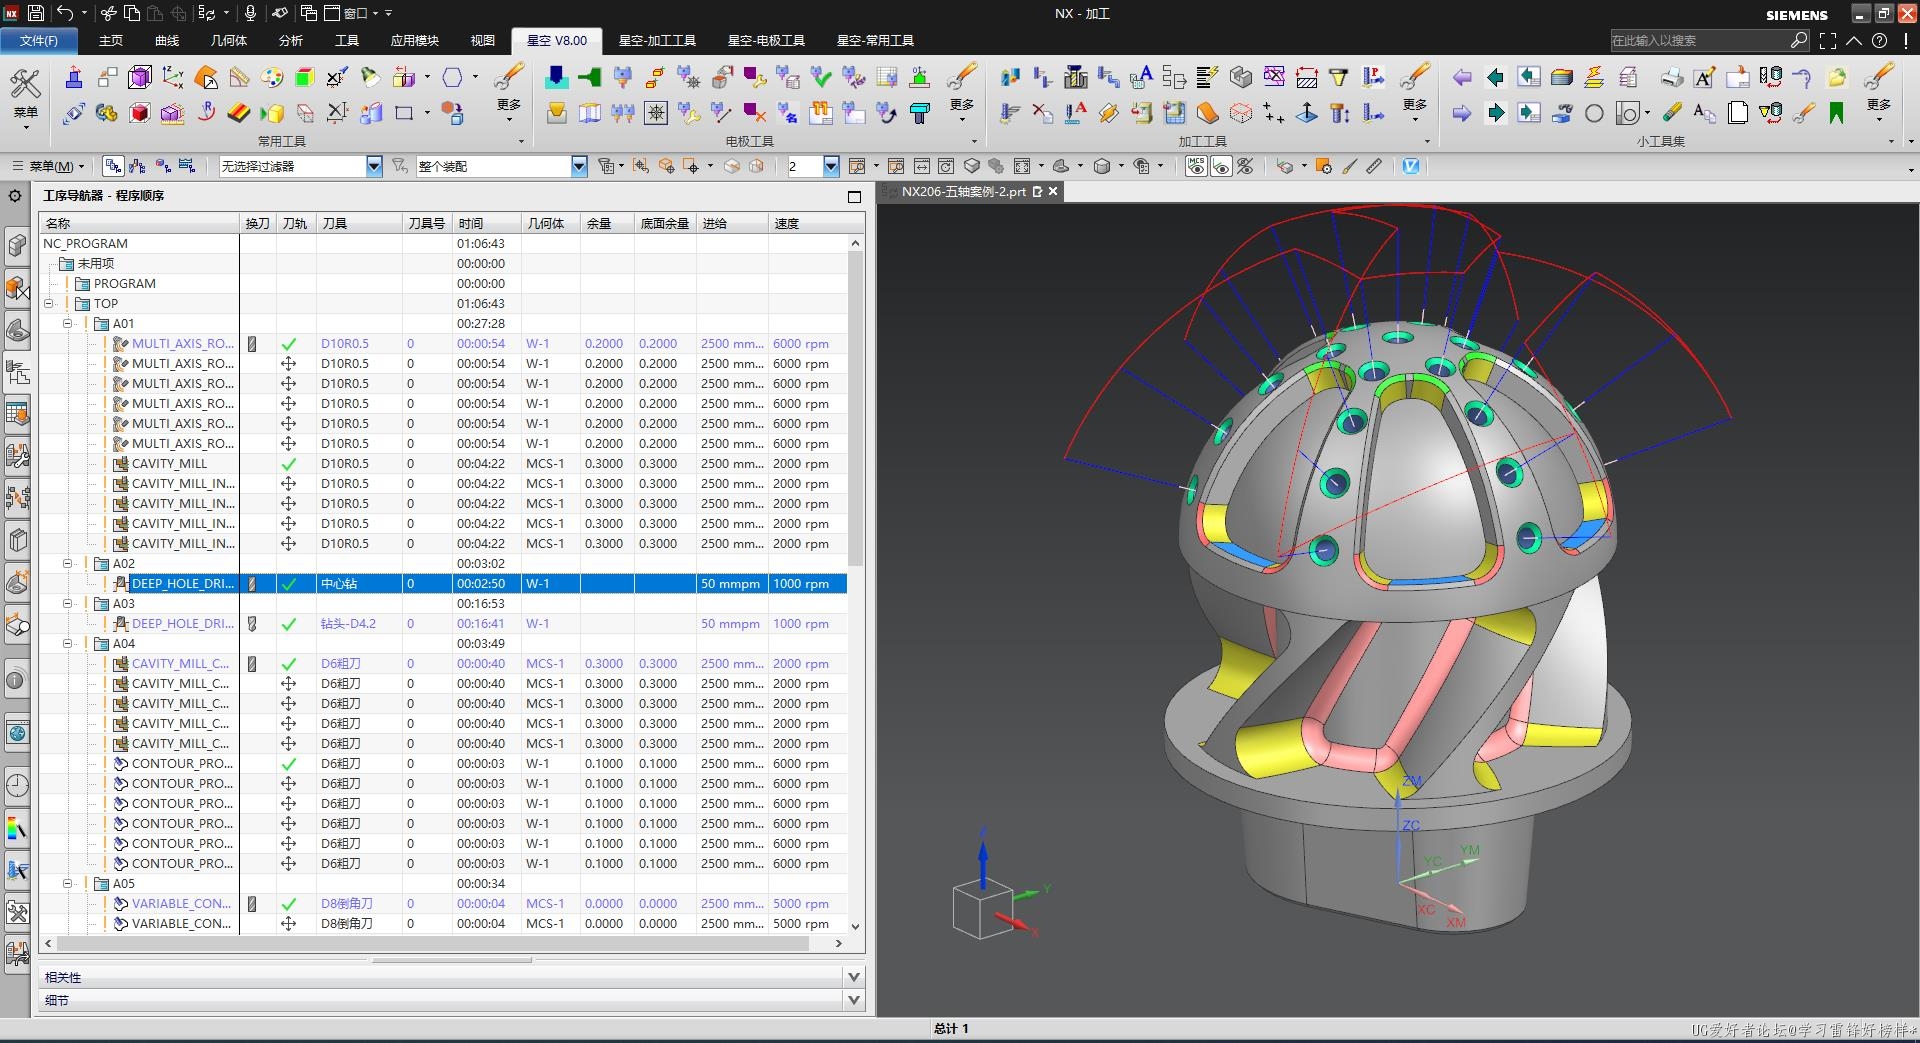Switch to the 星空-加工工具 tab
1920x1043 pixels.
pos(657,40)
